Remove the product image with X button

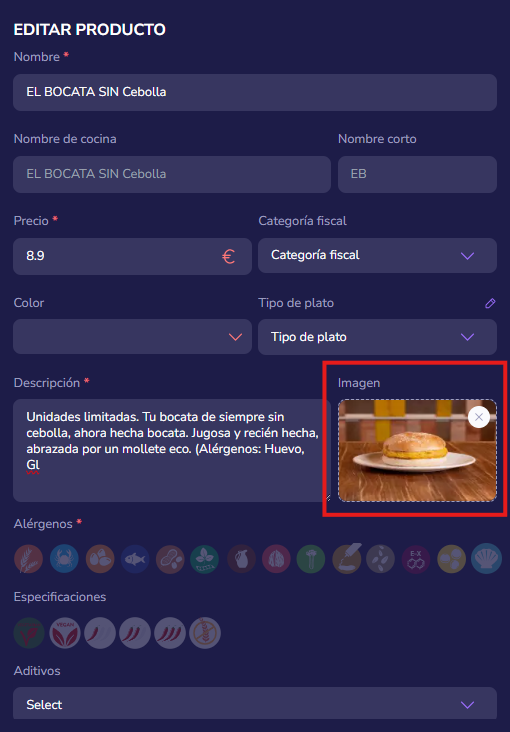[479, 417]
